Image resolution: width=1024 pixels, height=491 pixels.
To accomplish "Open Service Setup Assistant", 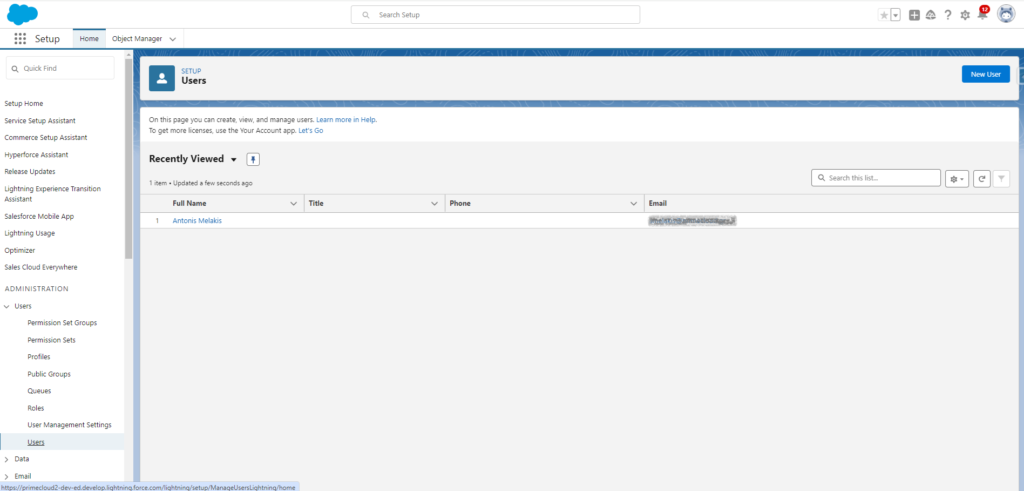I will click(40, 121).
